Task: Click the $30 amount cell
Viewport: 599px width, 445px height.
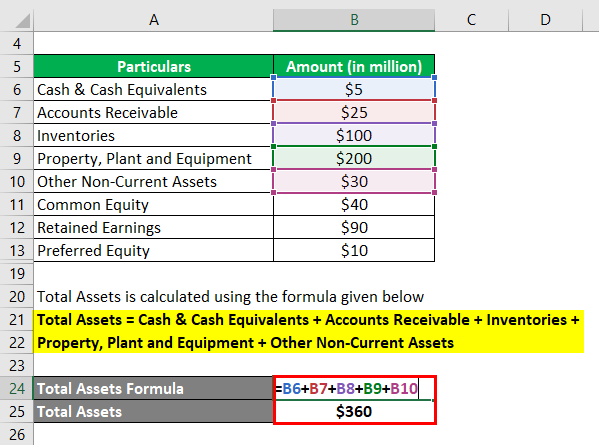Action: pos(354,181)
